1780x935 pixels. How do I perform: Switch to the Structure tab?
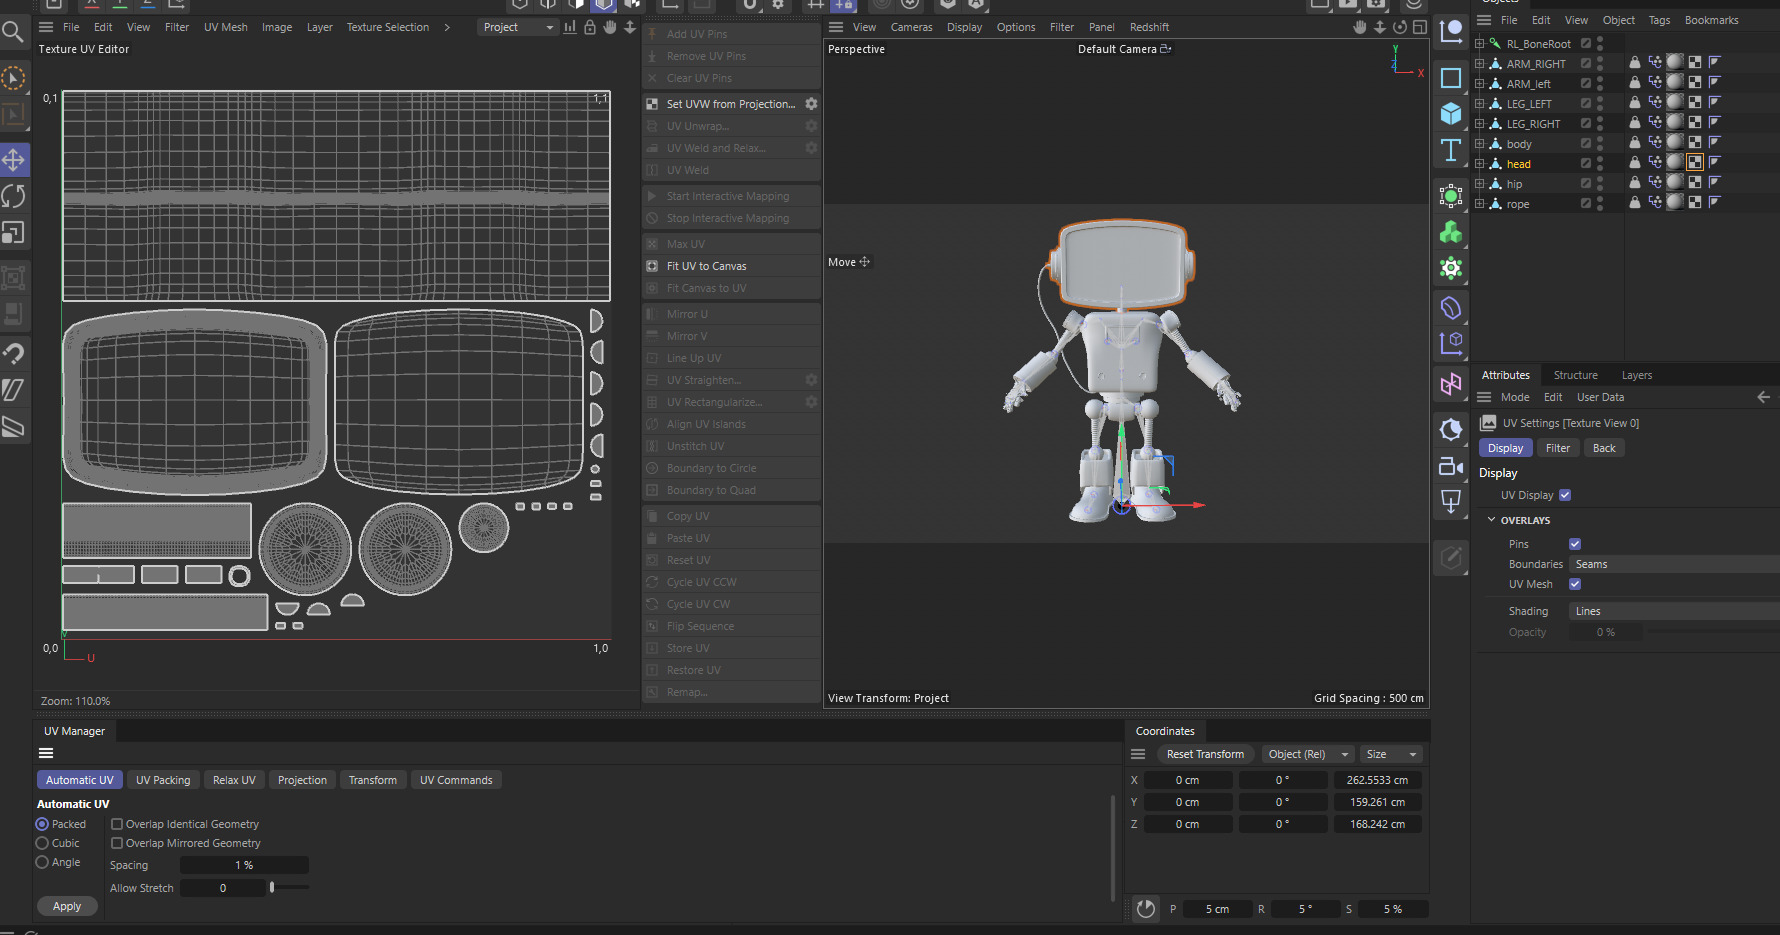coord(1575,375)
